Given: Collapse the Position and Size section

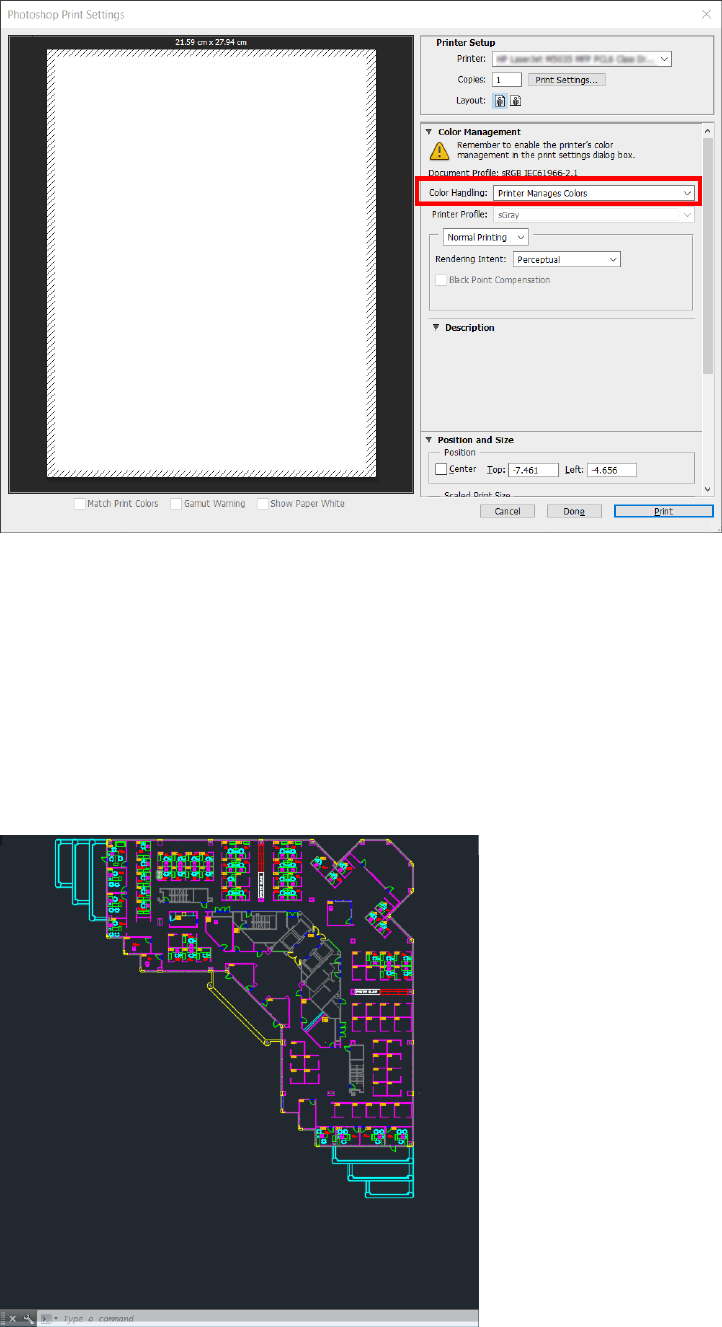Looking at the screenshot, I should coord(430,440).
